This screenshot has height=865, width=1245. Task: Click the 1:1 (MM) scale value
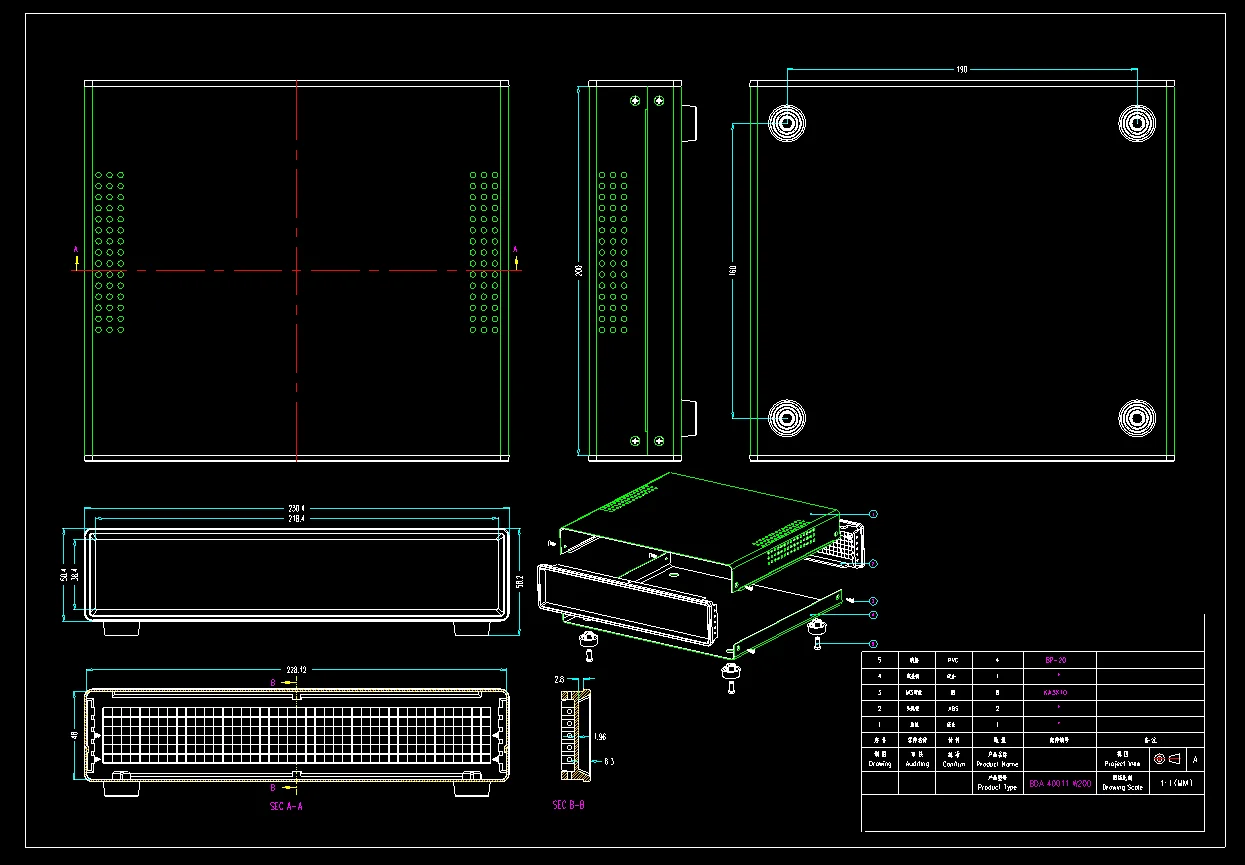(1176, 784)
